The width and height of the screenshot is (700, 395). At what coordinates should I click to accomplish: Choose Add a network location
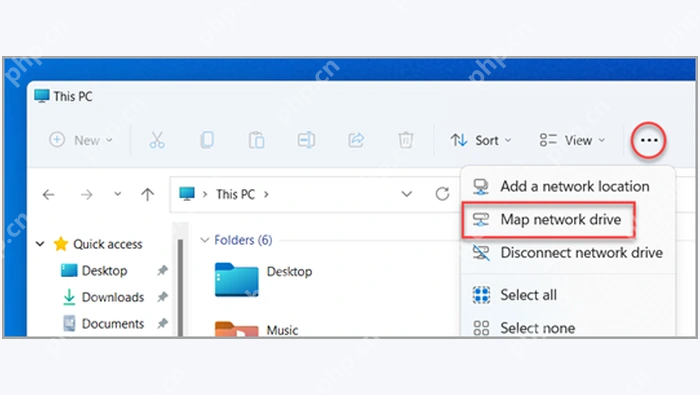click(568, 187)
